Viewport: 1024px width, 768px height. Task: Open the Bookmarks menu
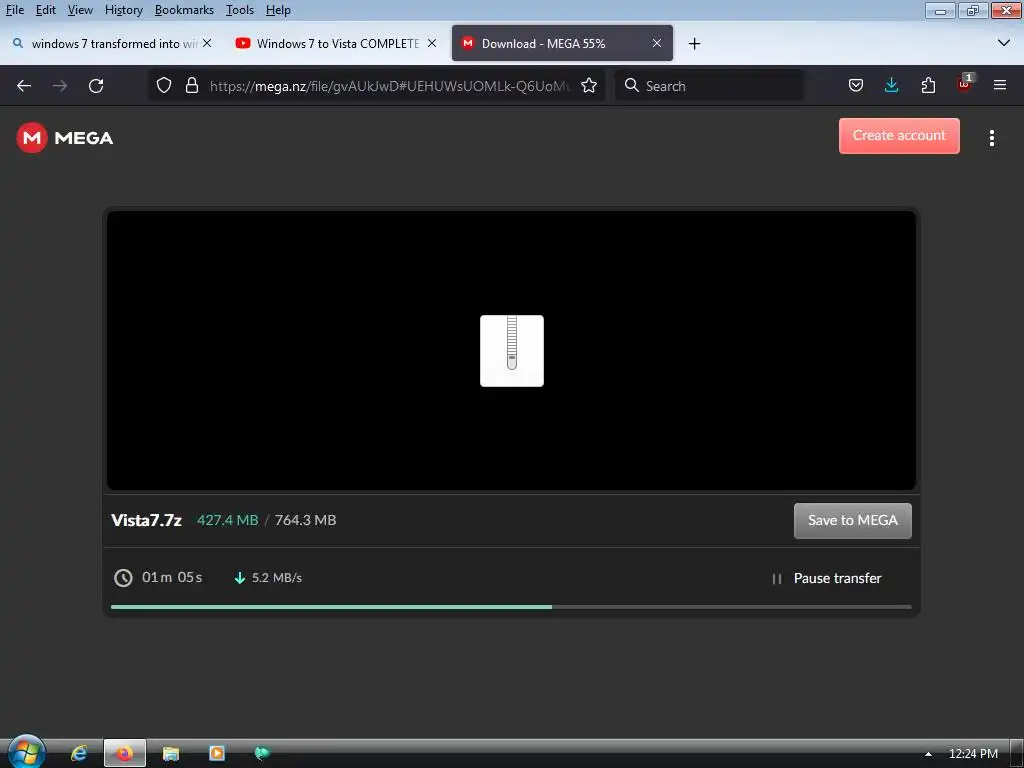[x=184, y=10]
